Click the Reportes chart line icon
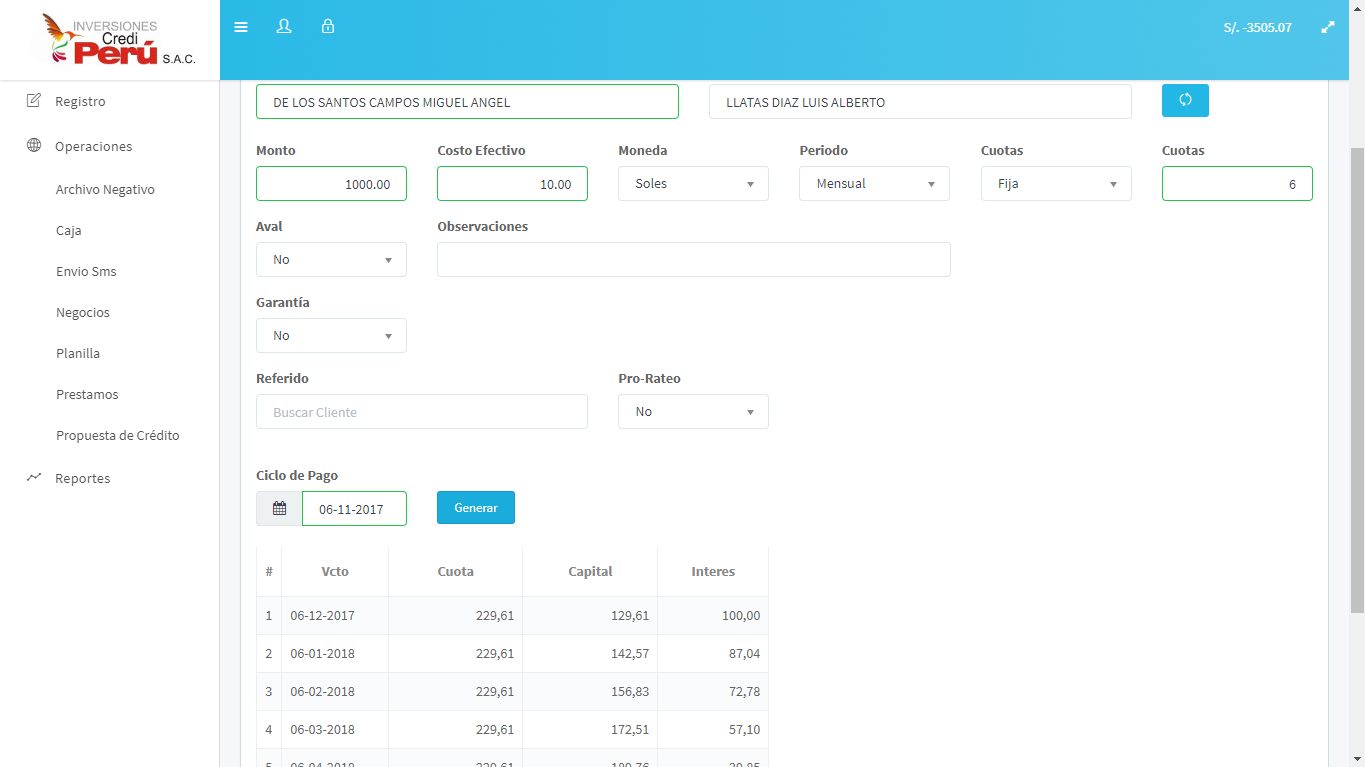The width and height of the screenshot is (1365, 767). point(34,477)
